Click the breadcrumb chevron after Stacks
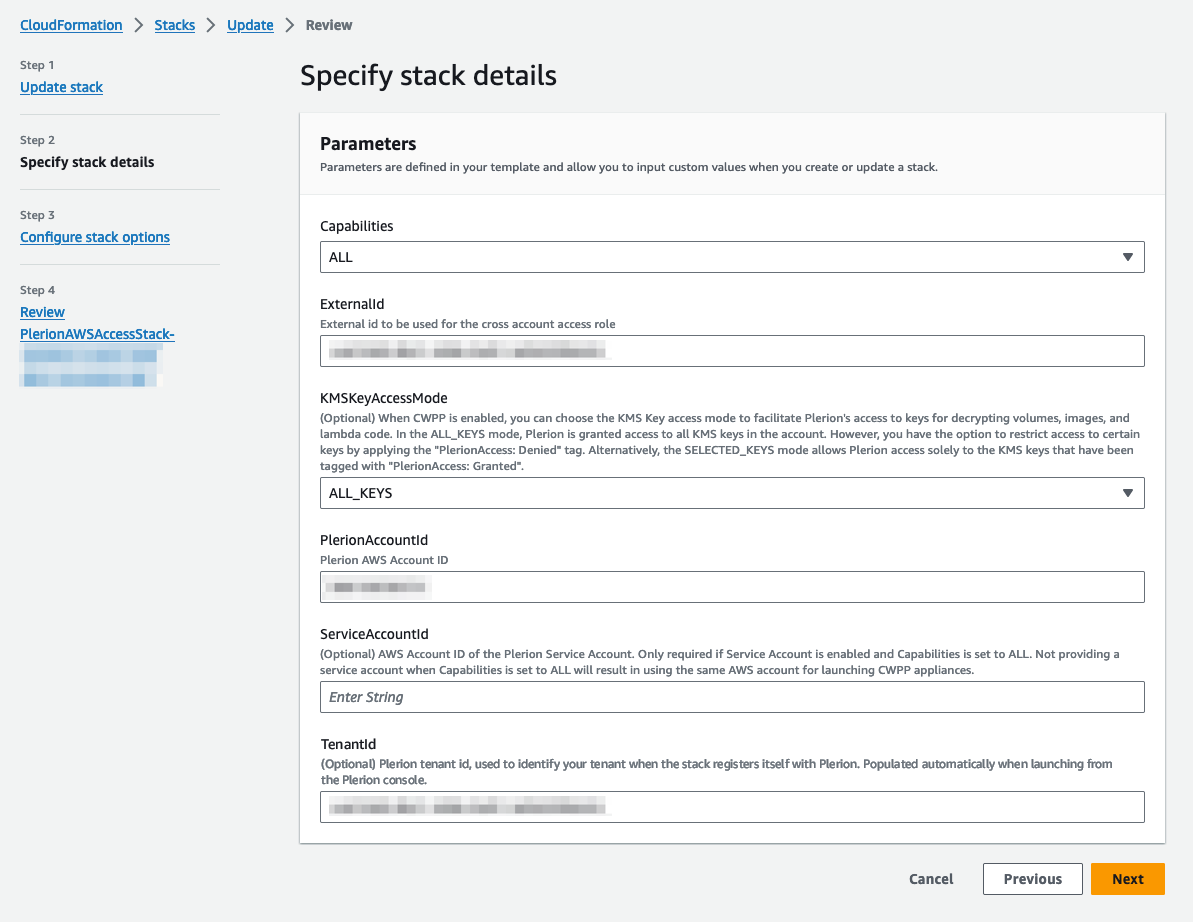The height and width of the screenshot is (922, 1193). (x=211, y=25)
